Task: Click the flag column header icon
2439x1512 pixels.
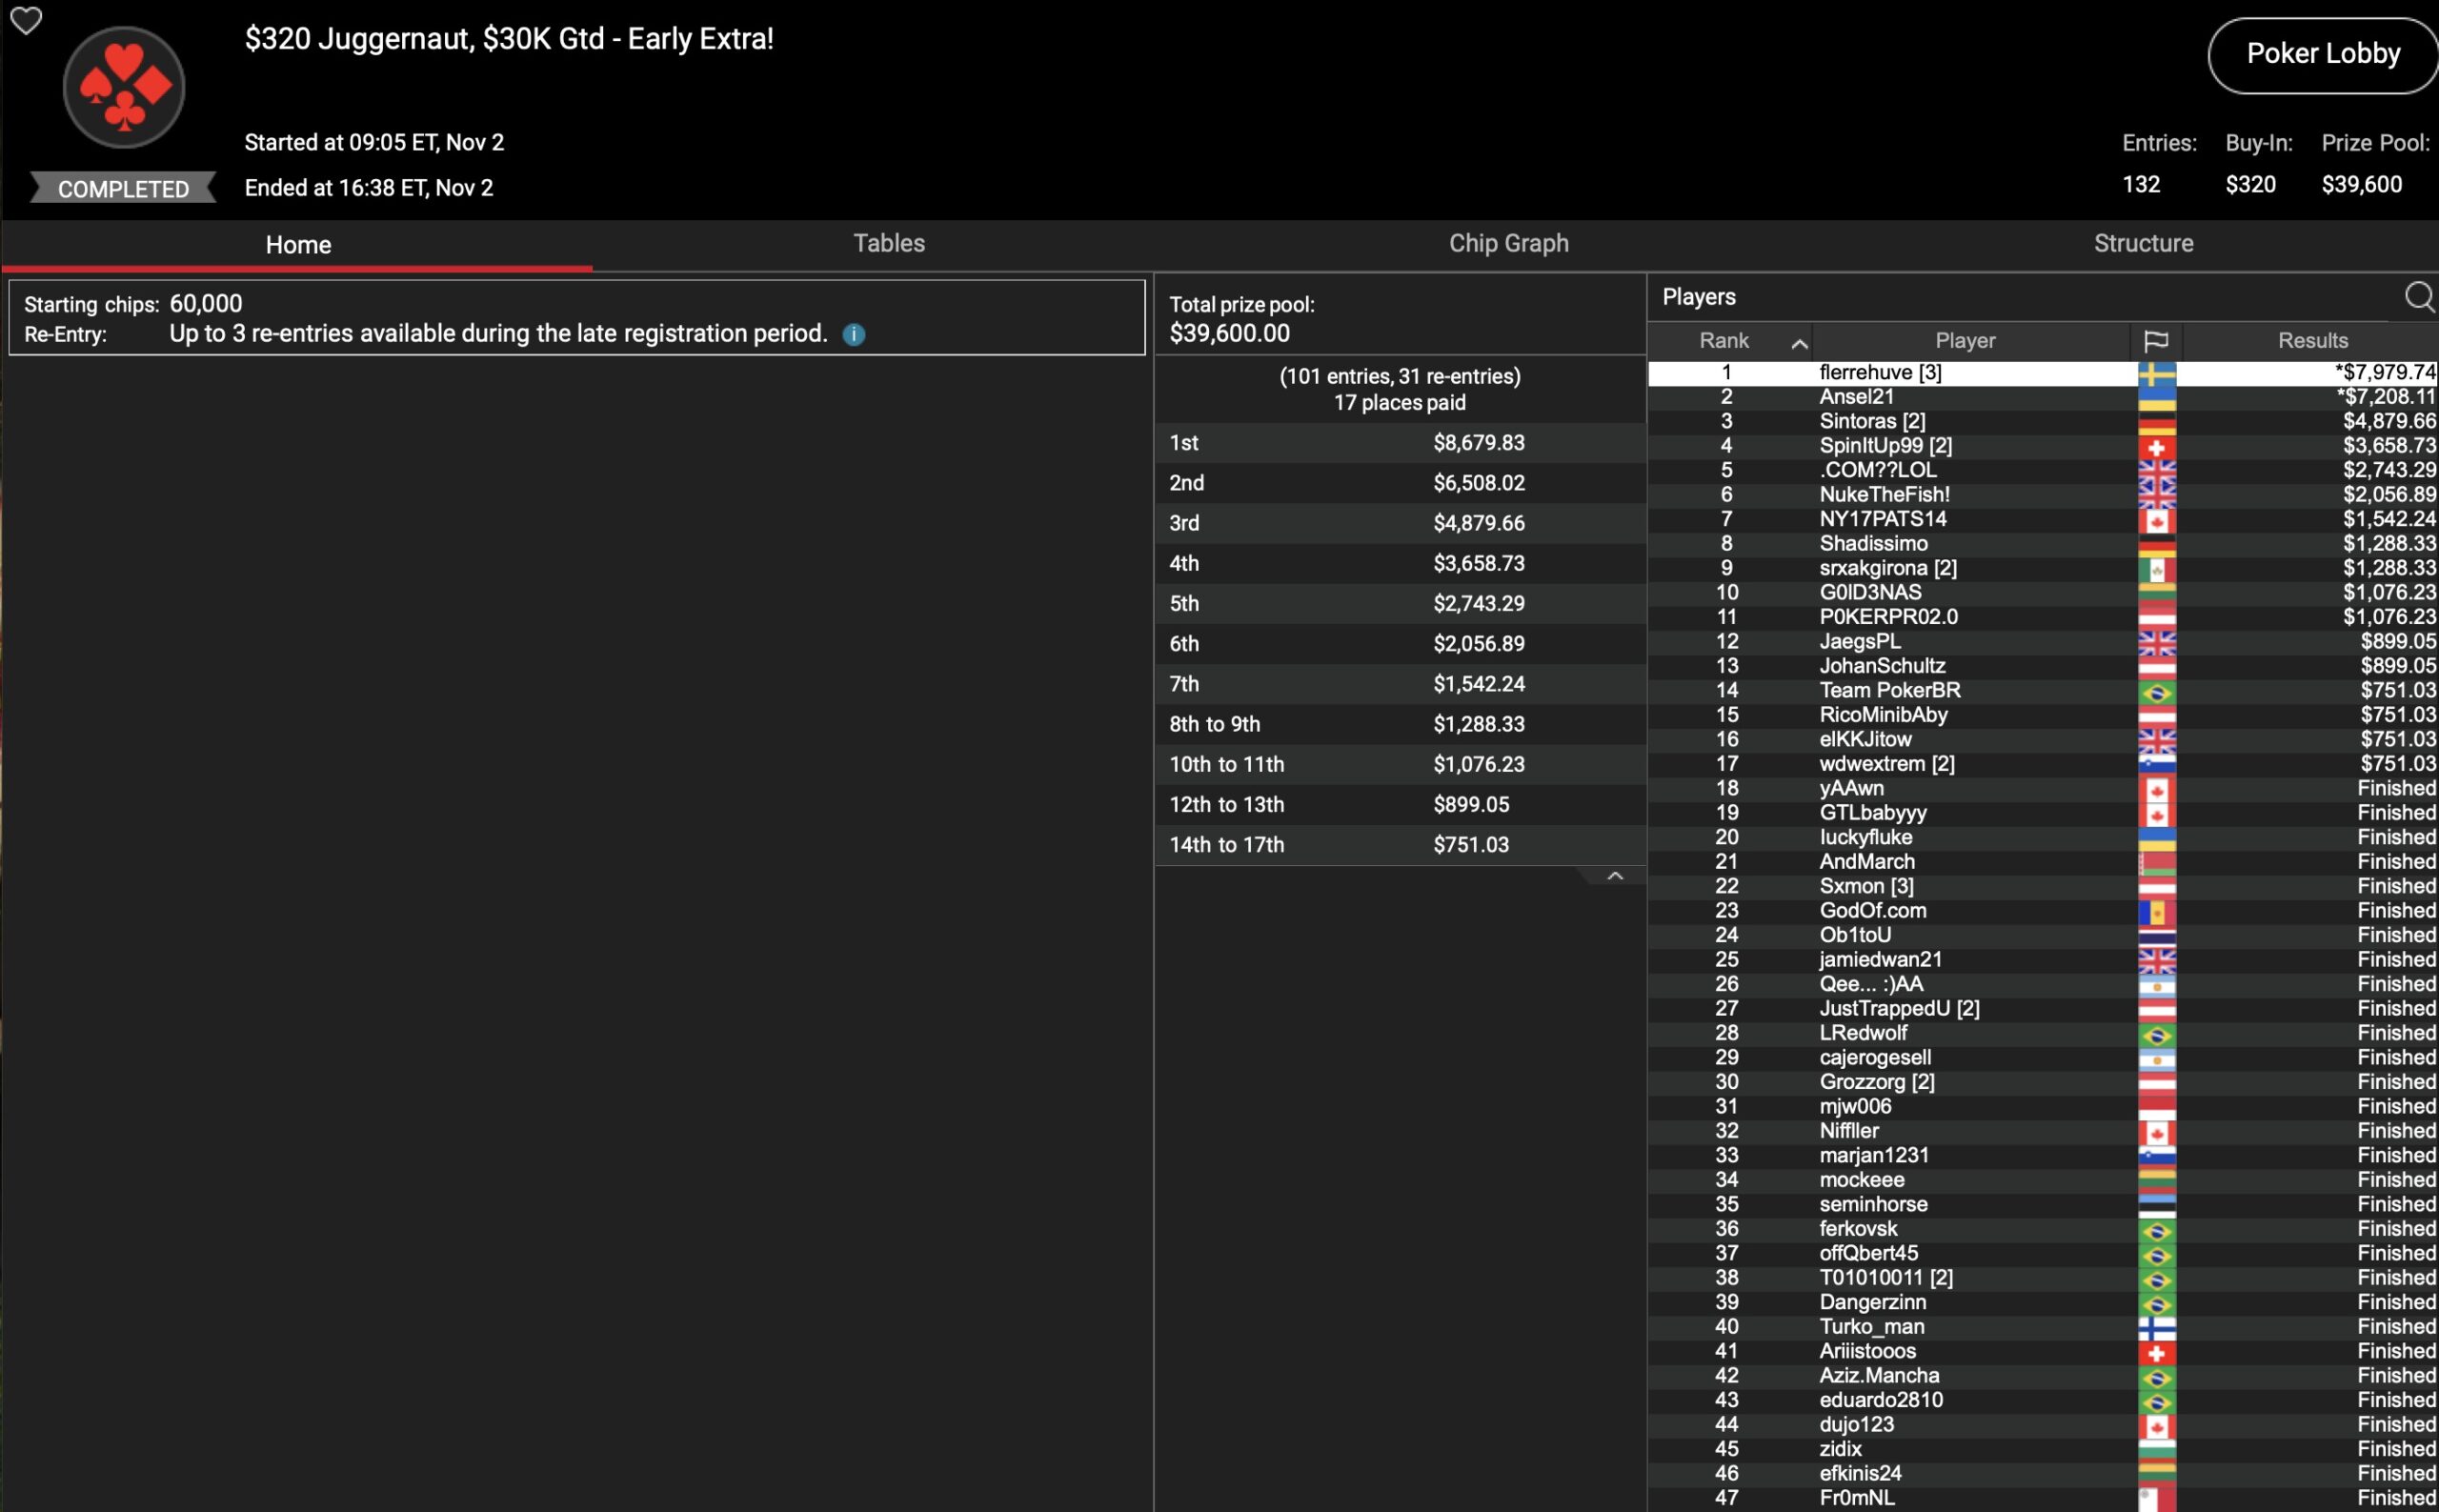Action: (x=2156, y=341)
